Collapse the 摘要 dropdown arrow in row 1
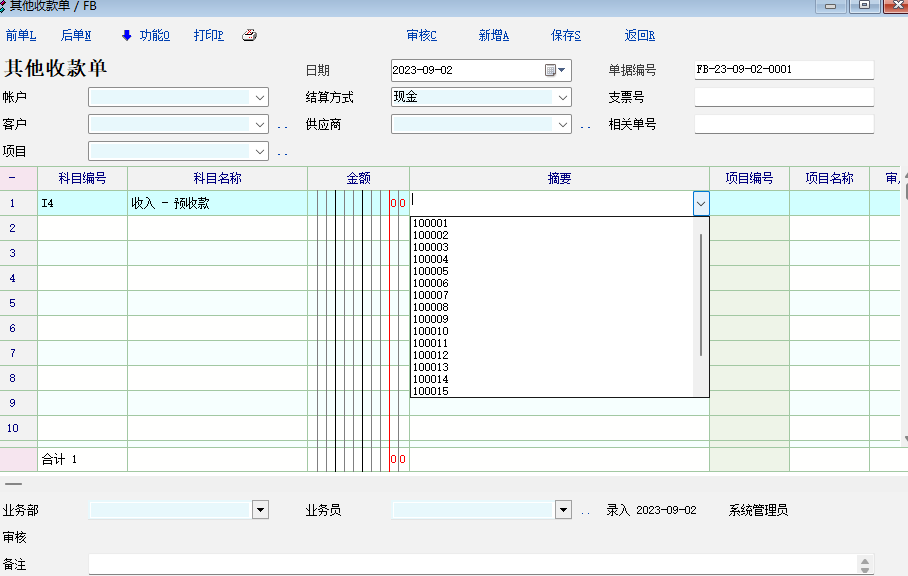The image size is (908, 576). [700, 203]
